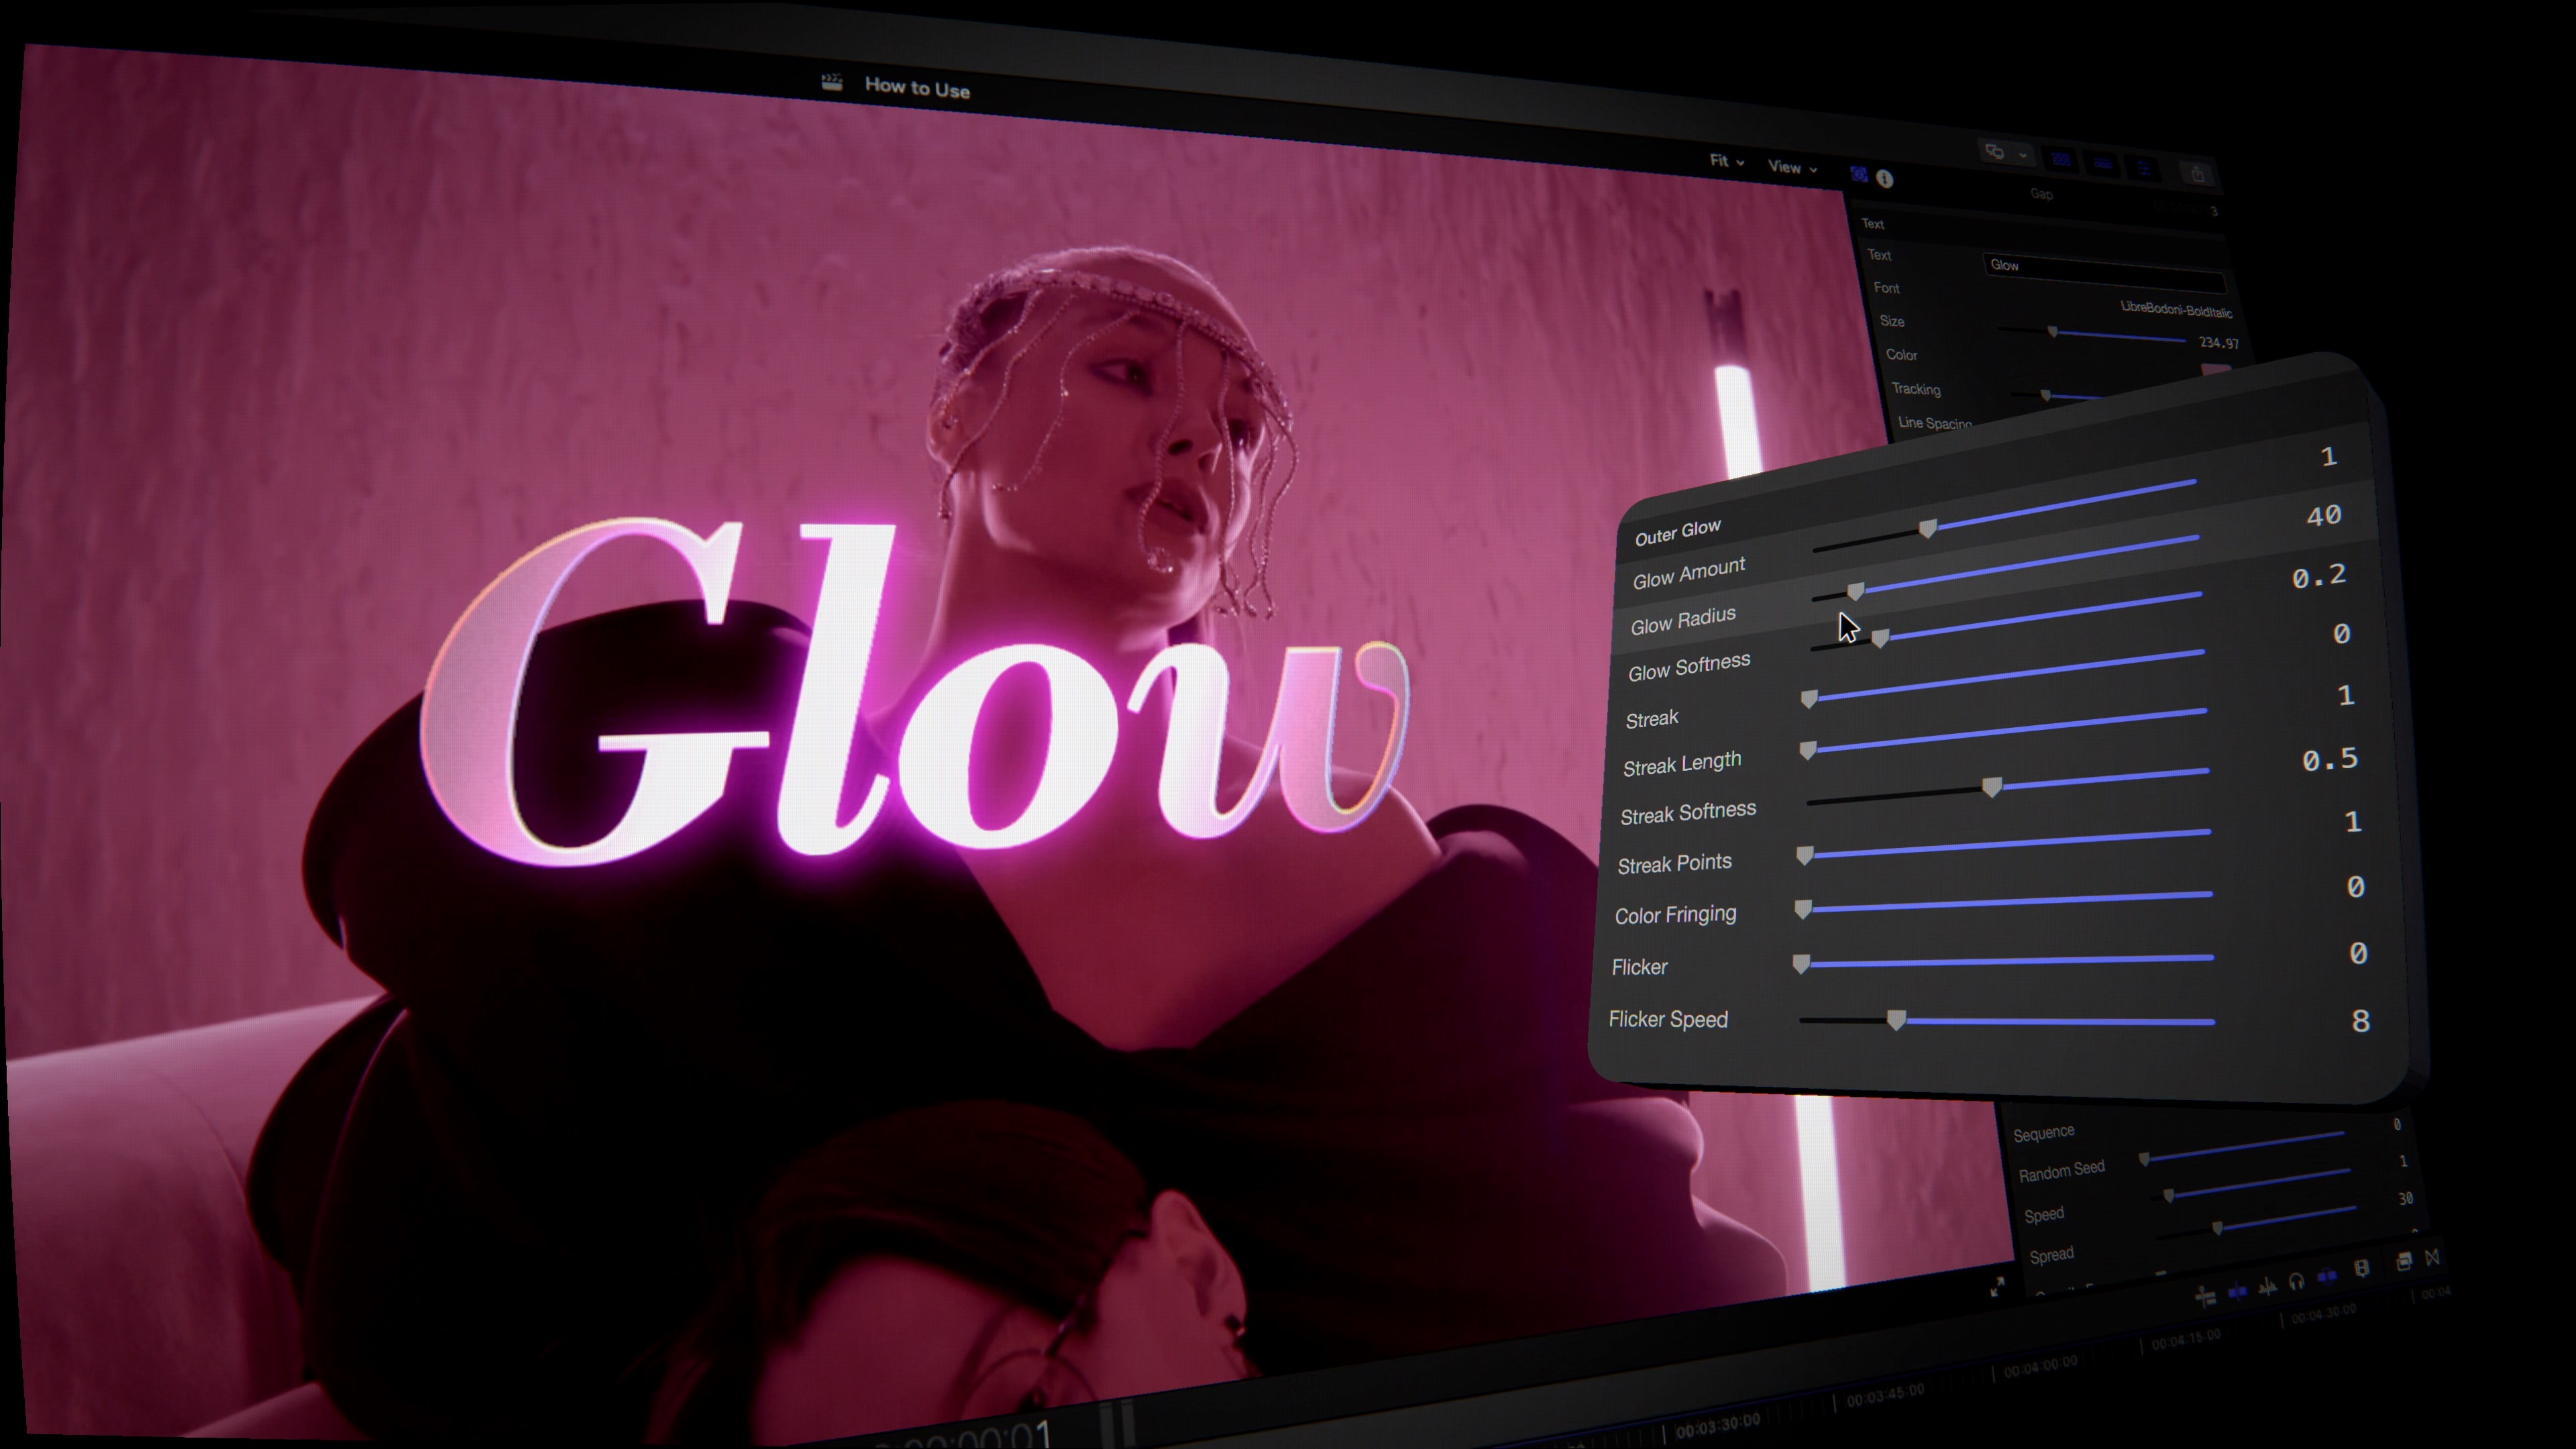Click the Glow Softness value 0.2
The width and height of the screenshot is (2576, 1449).
pyautogui.click(x=2319, y=576)
